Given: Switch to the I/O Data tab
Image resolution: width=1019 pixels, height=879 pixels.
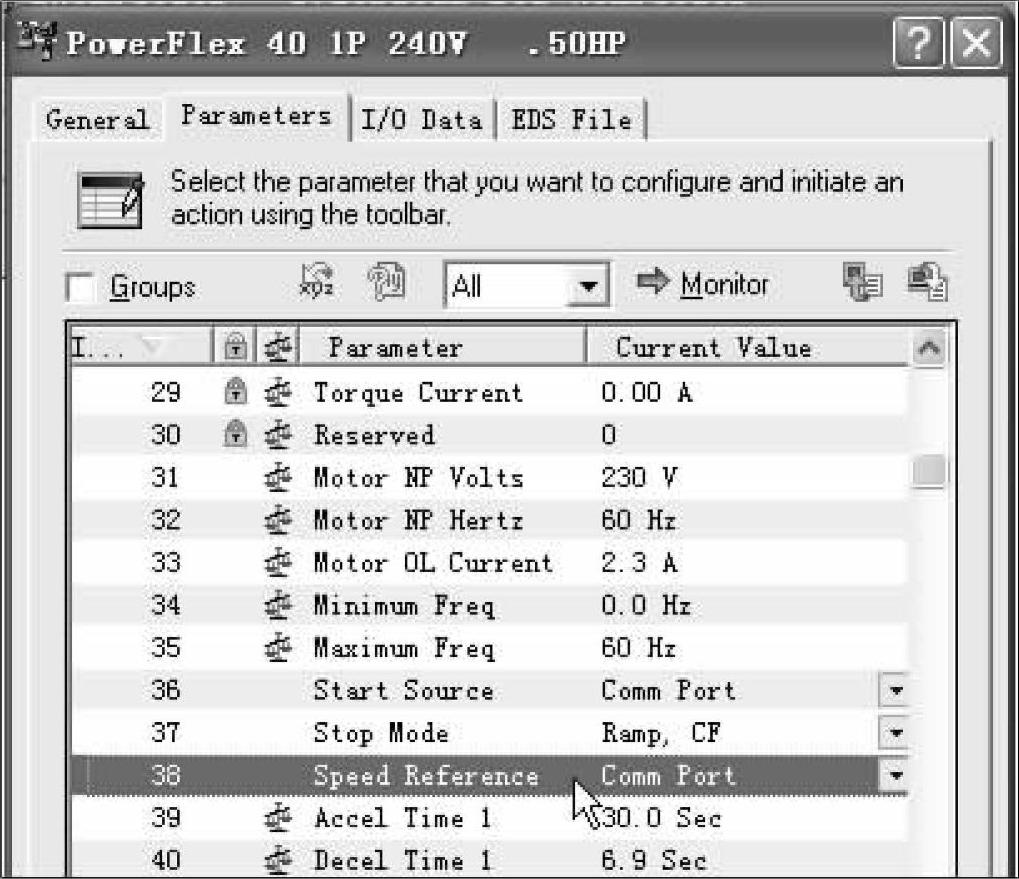Looking at the screenshot, I should click(x=422, y=120).
